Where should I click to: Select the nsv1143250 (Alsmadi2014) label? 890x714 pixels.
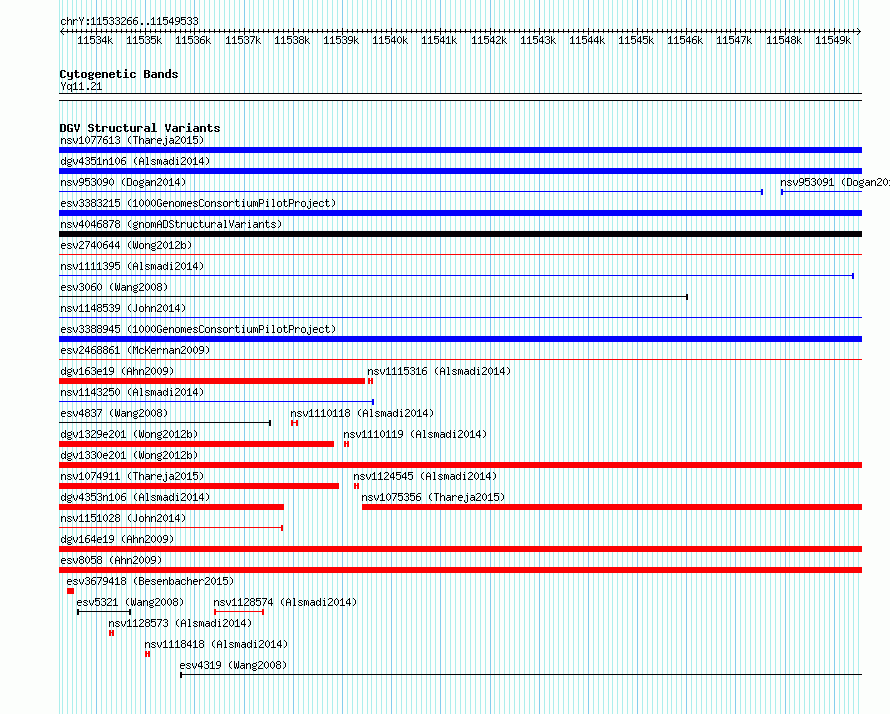coord(132,392)
